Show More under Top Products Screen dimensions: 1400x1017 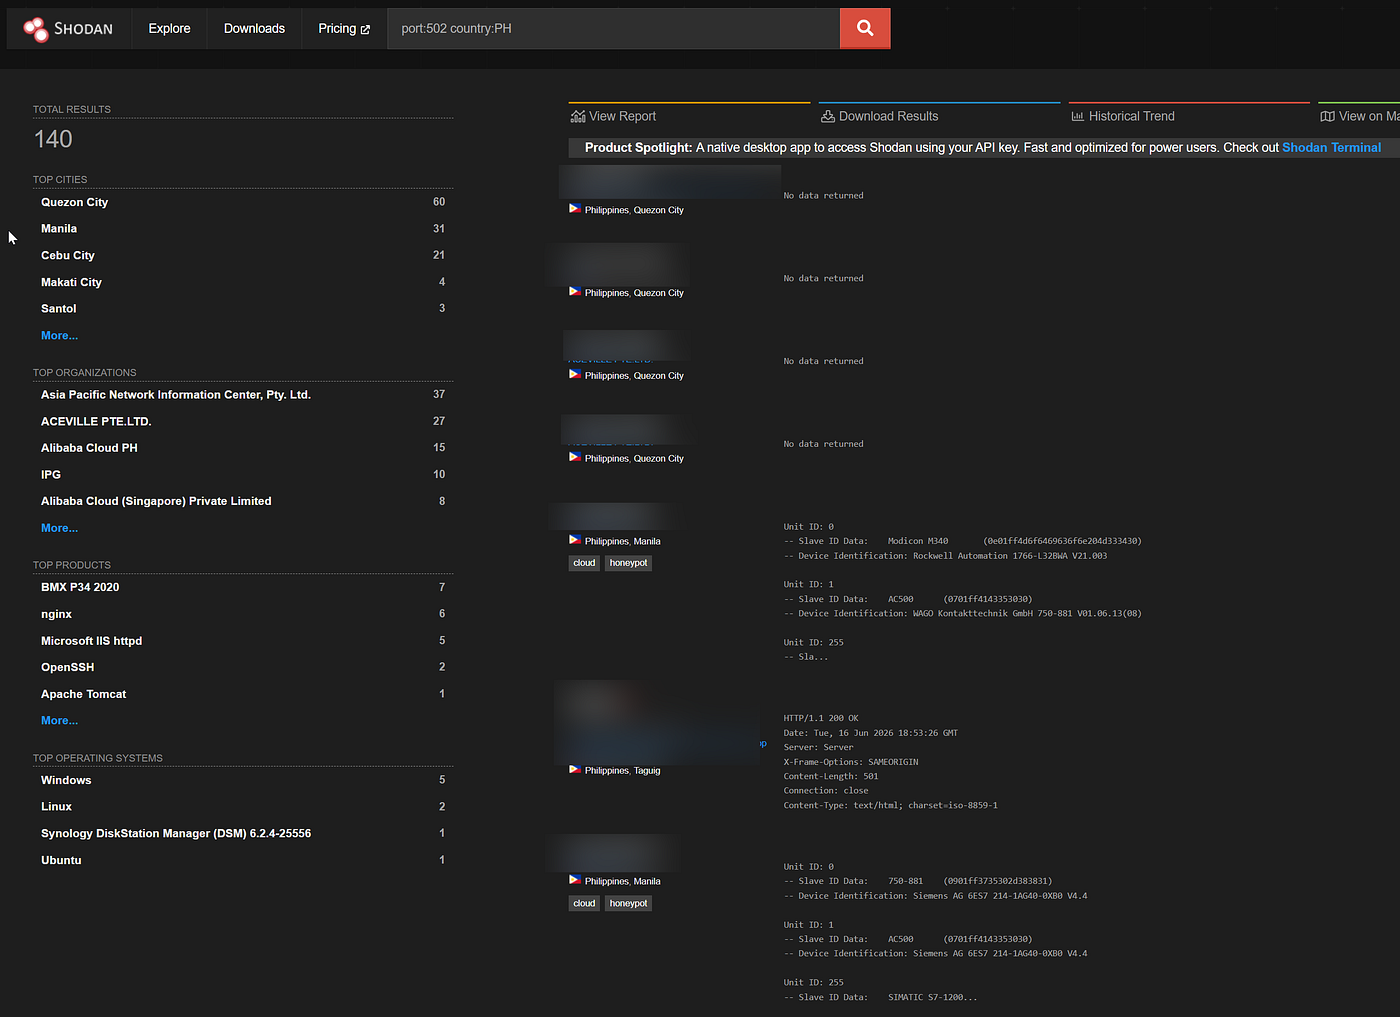click(59, 720)
